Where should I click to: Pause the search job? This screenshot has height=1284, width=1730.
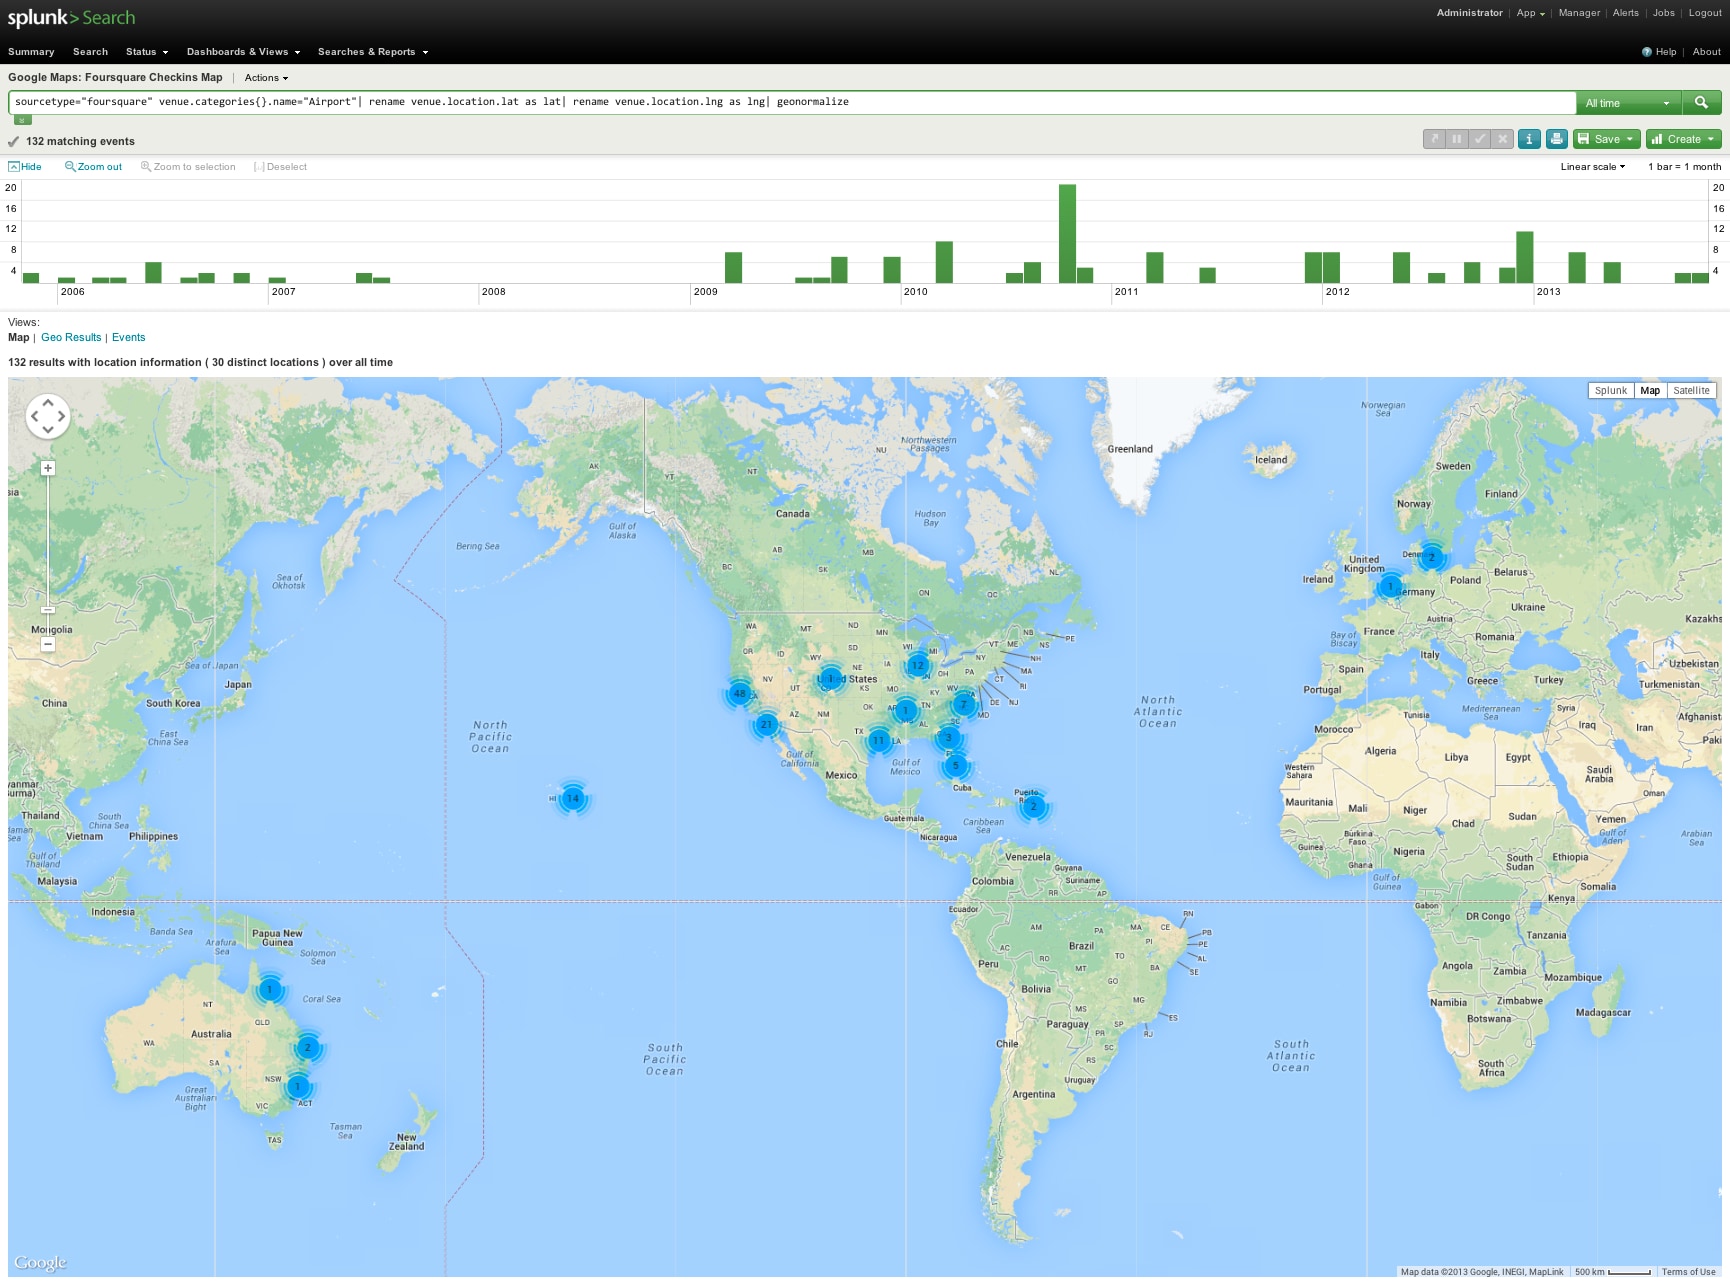[x=1457, y=139]
